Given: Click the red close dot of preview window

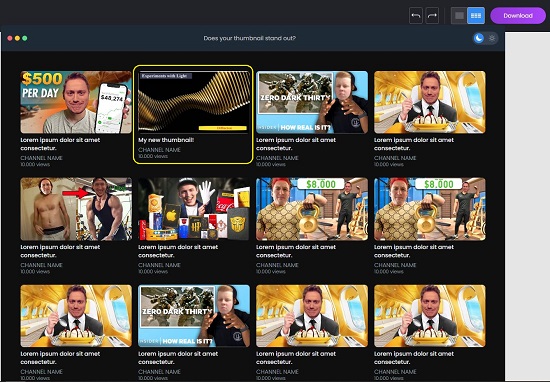Looking at the screenshot, I should pyautogui.click(x=10, y=38).
